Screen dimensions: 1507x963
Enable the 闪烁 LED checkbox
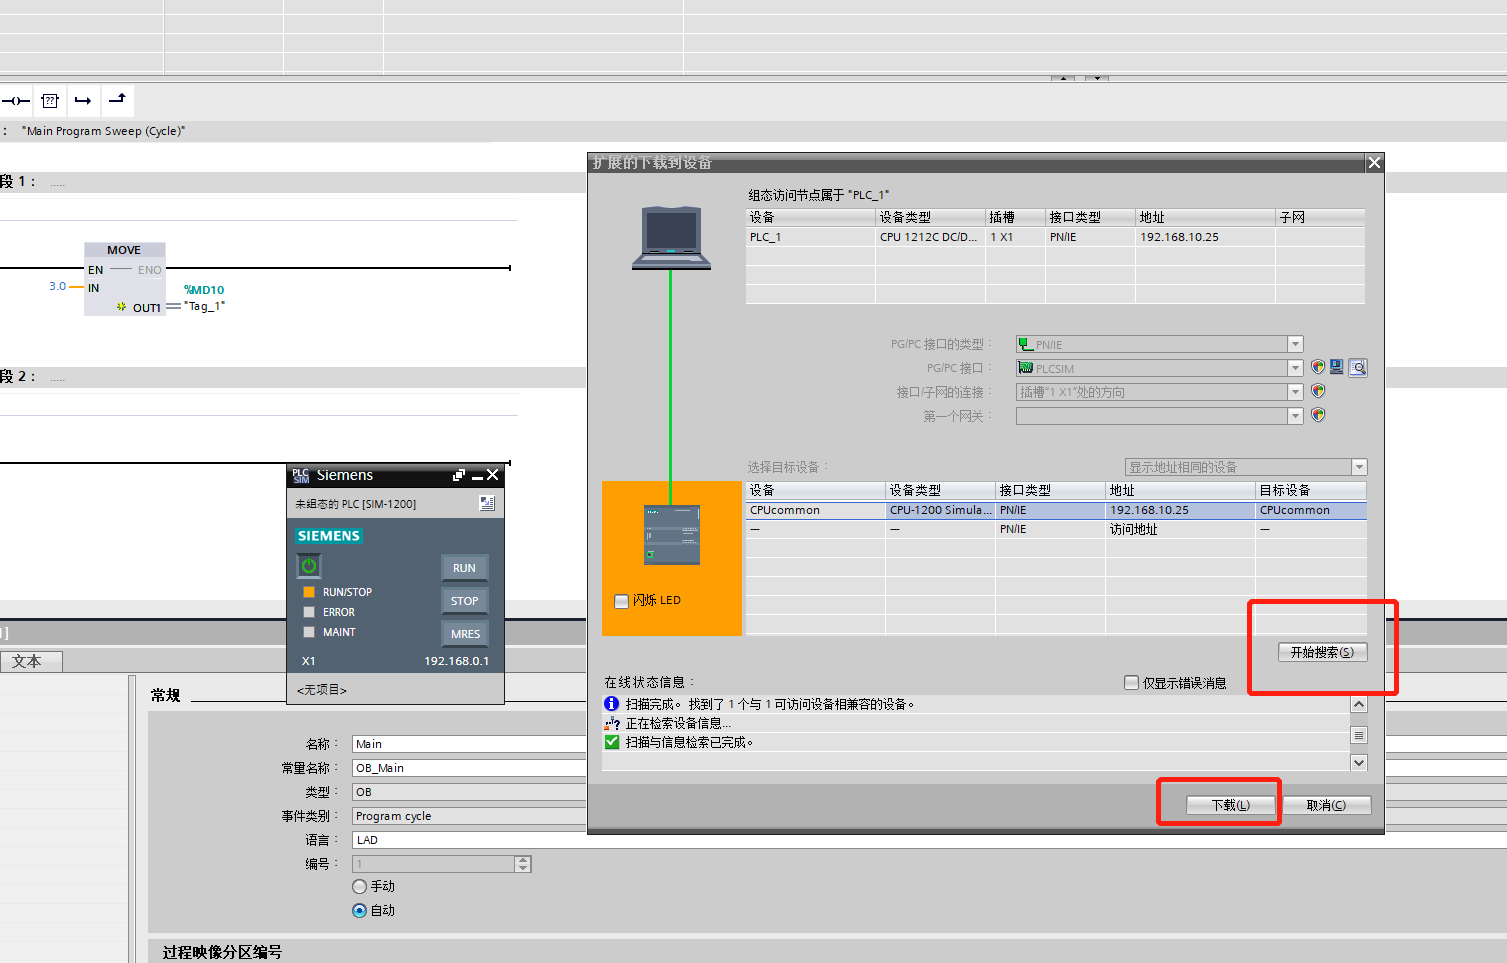tap(621, 601)
